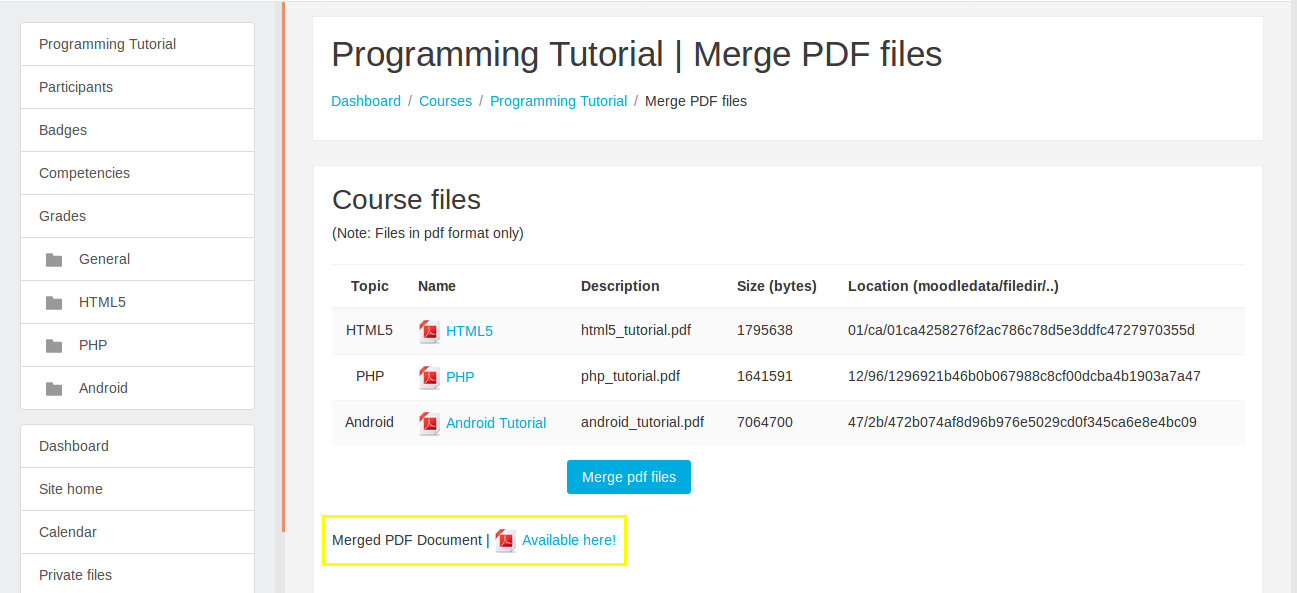
Task: Click the Programming Tutorial breadcrumb link
Action: tap(558, 101)
